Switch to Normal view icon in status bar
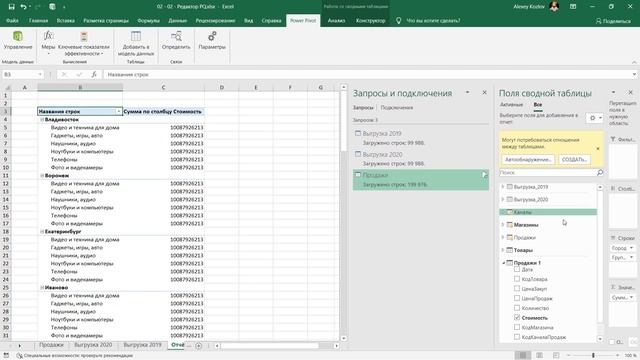 [x=522, y=355]
